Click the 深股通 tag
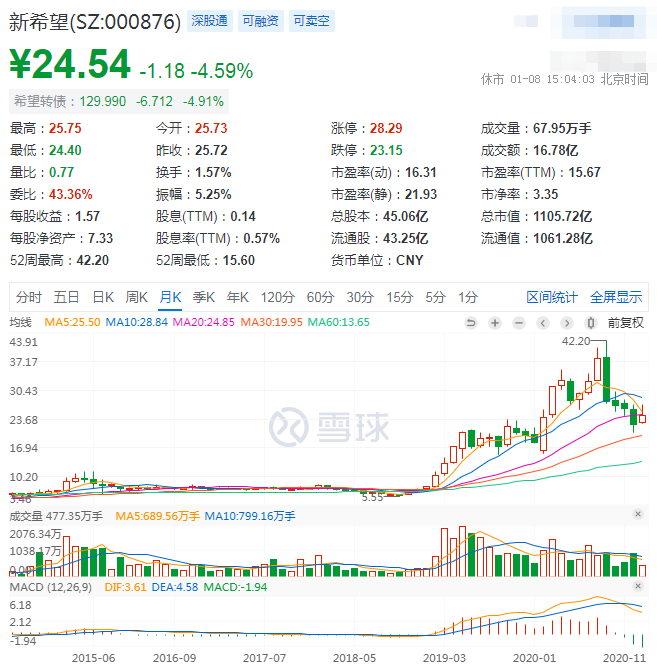Image resolution: width=657 pixels, height=672 pixels. pyautogui.click(x=210, y=21)
